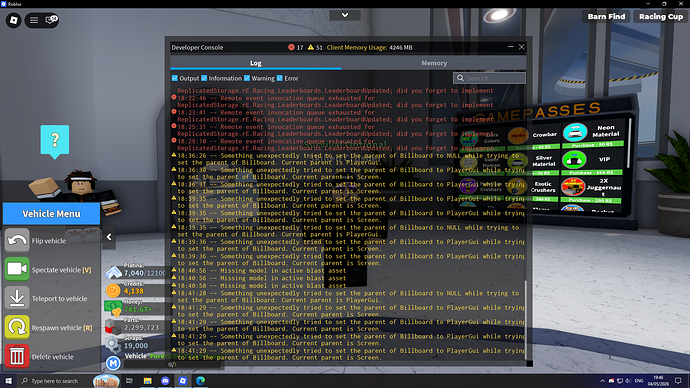Click the Delete vehicle label

click(x=53, y=357)
